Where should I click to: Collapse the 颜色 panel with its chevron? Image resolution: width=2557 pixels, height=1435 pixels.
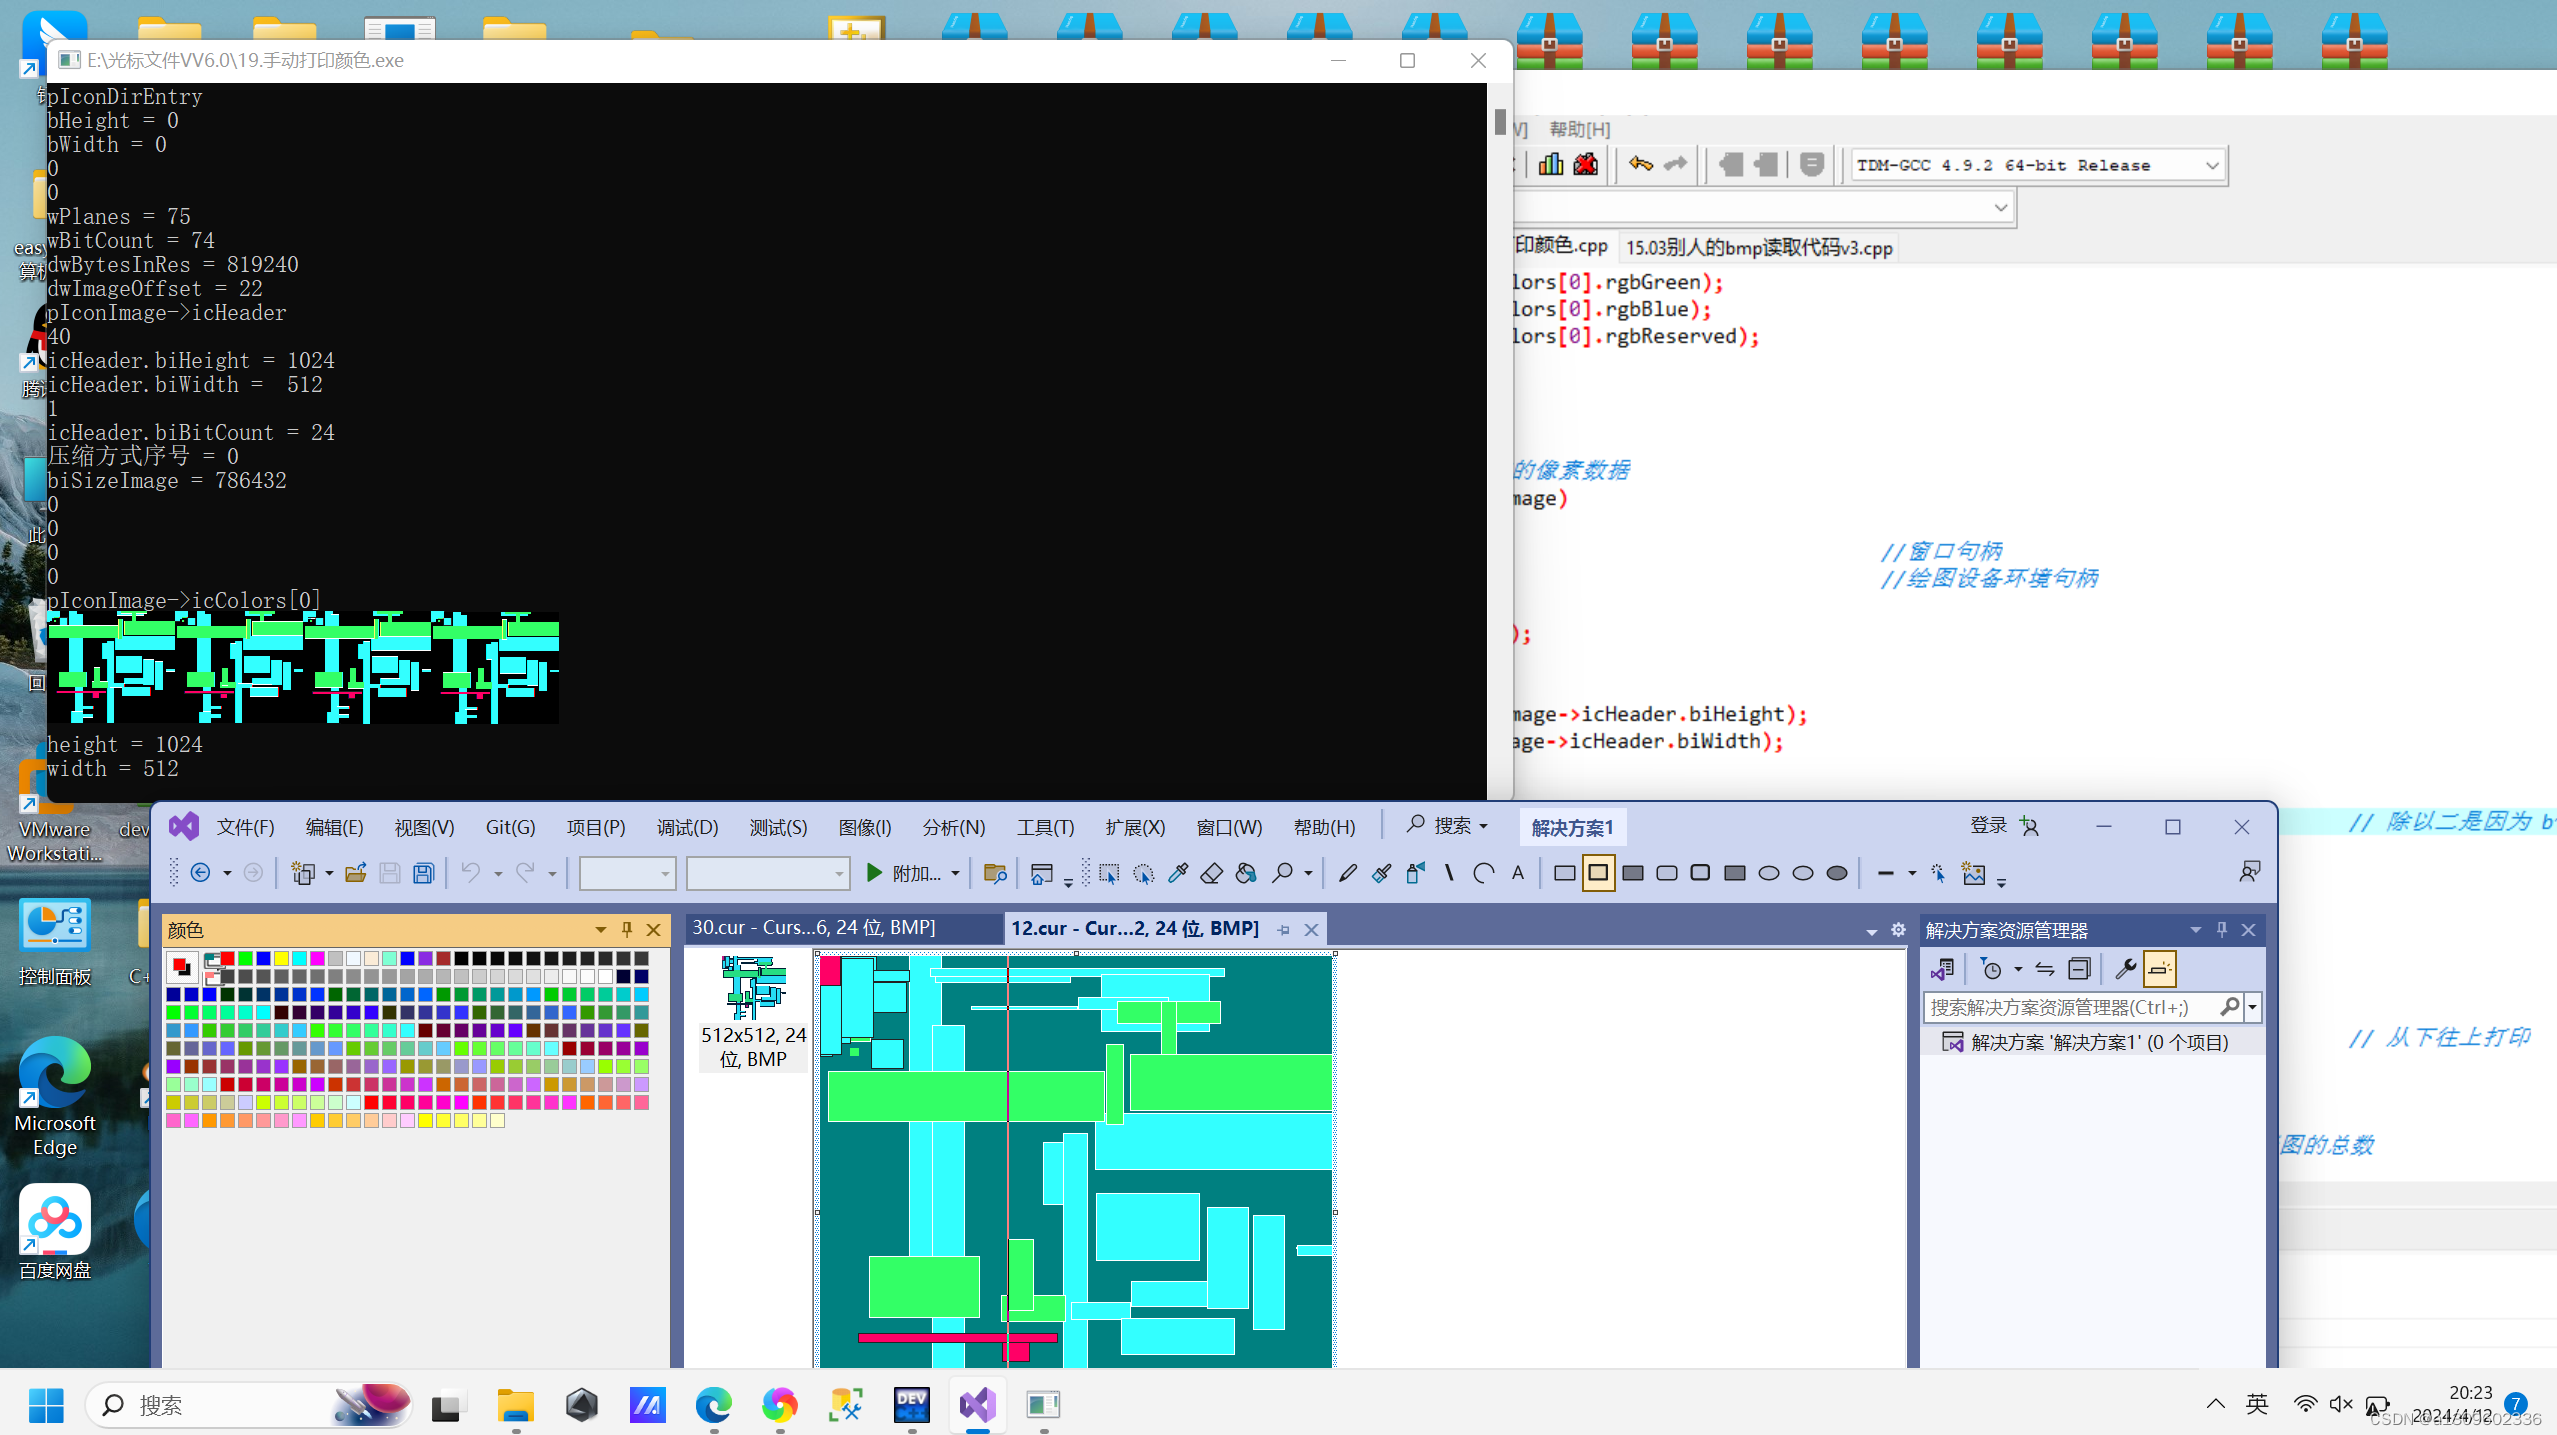600,930
